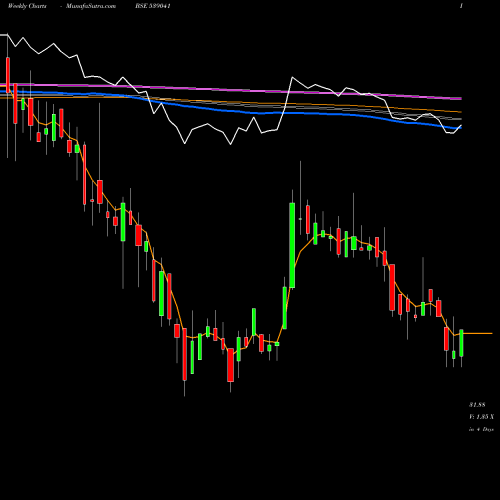Click the 'in 4 Days' text

pos(481,429)
